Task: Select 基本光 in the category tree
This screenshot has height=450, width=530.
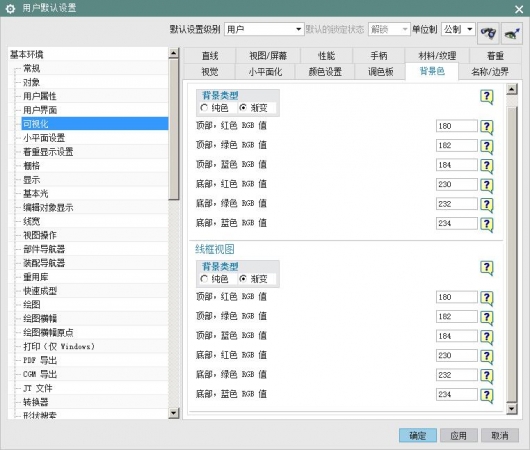Action: point(35,193)
